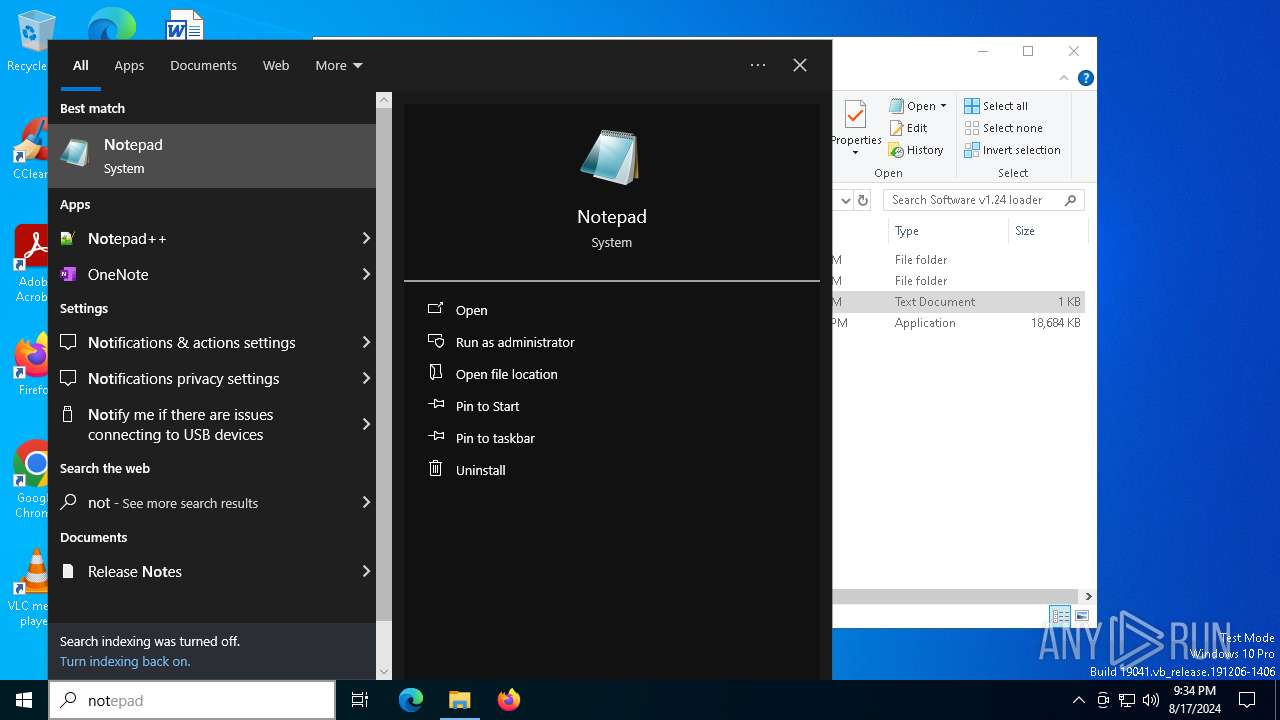Screen dimensions: 1280x720
Task: Switch to the Apps search tab
Action: coord(129,65)
